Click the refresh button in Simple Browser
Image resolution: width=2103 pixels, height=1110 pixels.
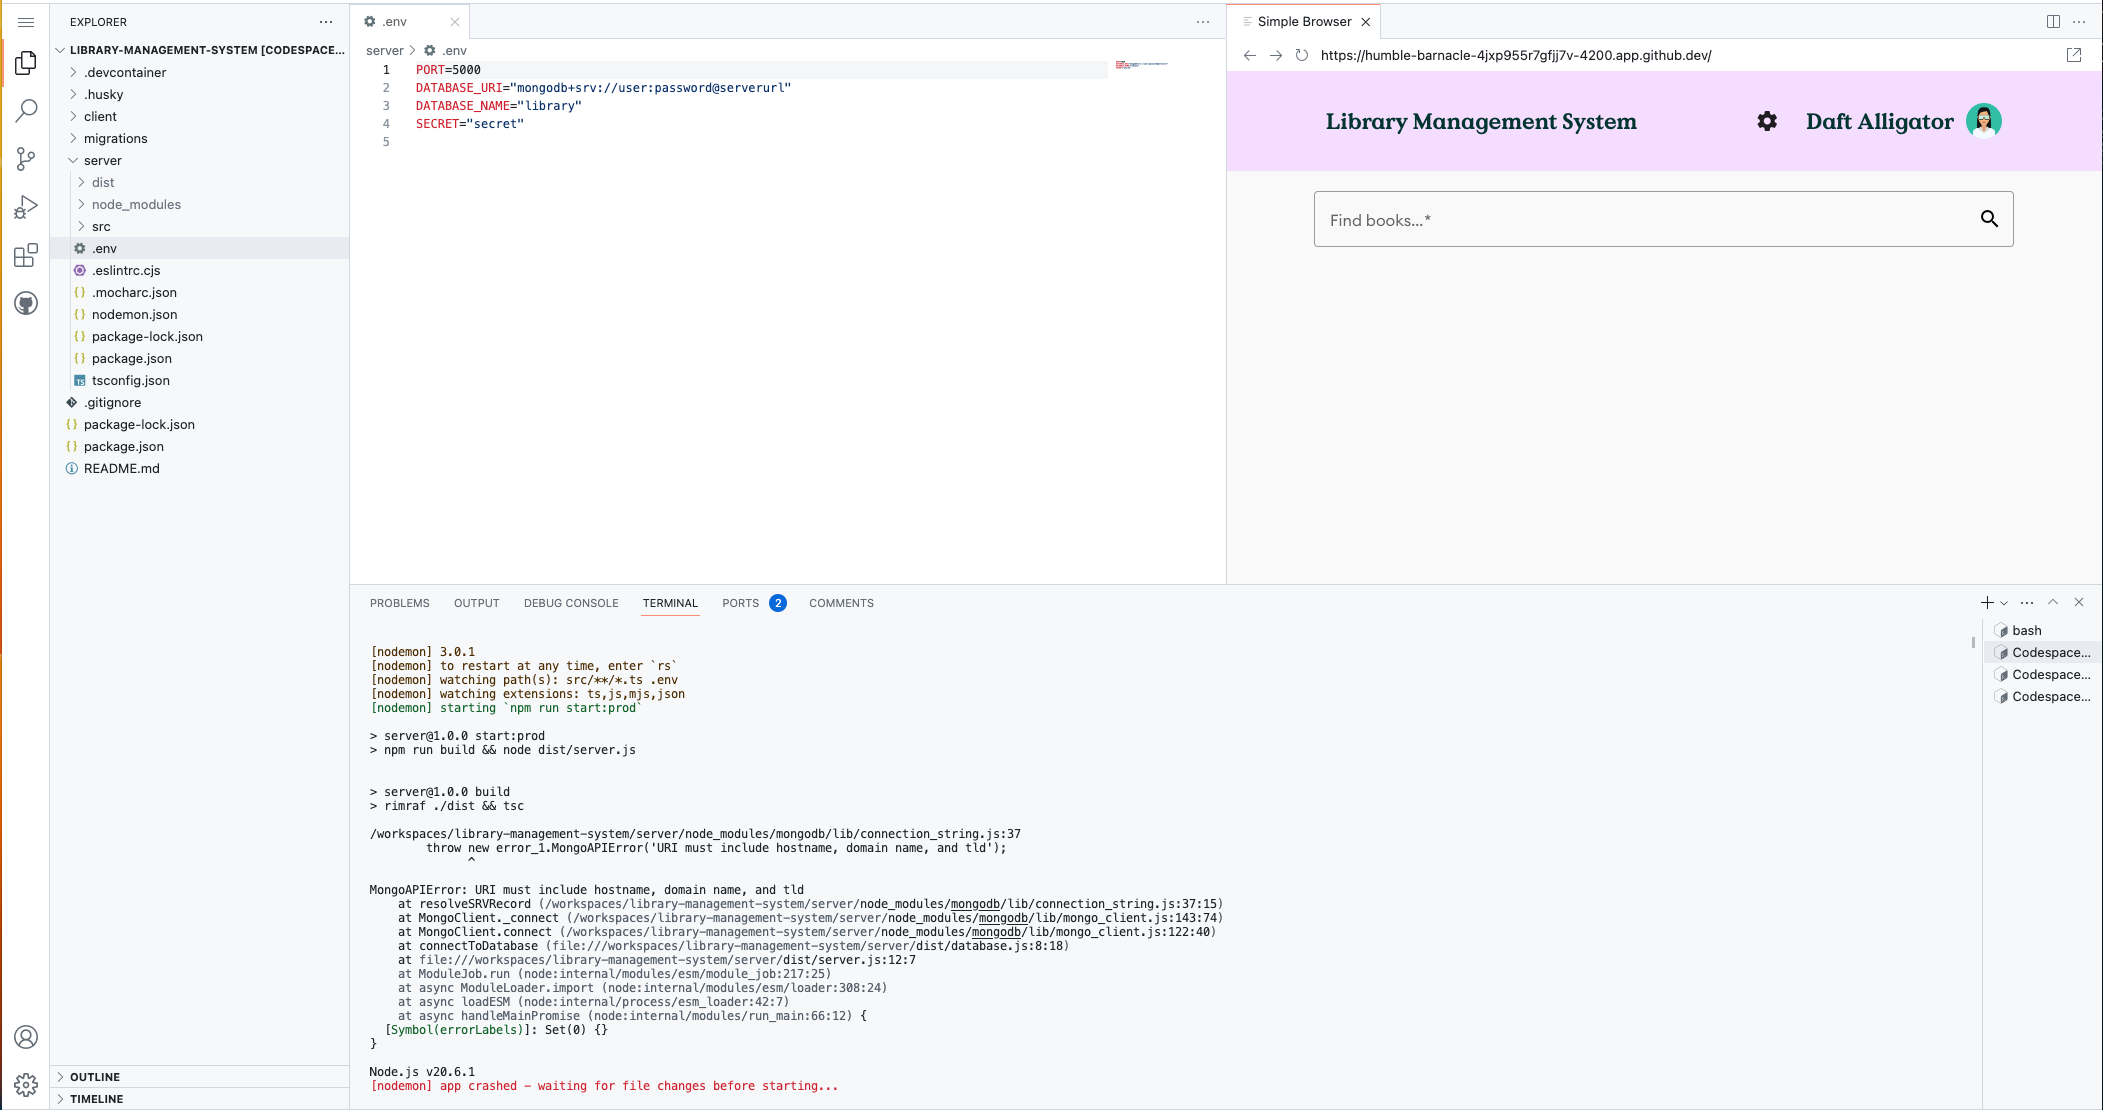pos(1302,56)
